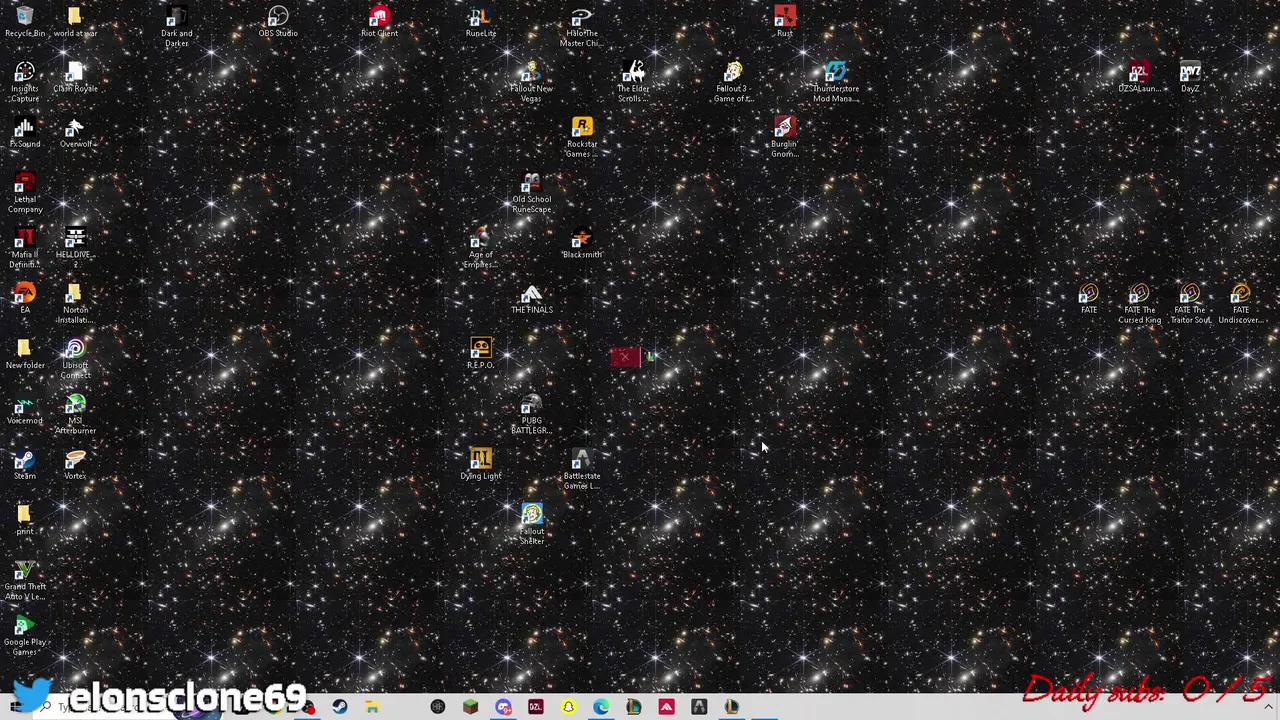1280x720 pixels.
Task: Launch Voicemod from the desktop
Action: click(x=25, y=409)
